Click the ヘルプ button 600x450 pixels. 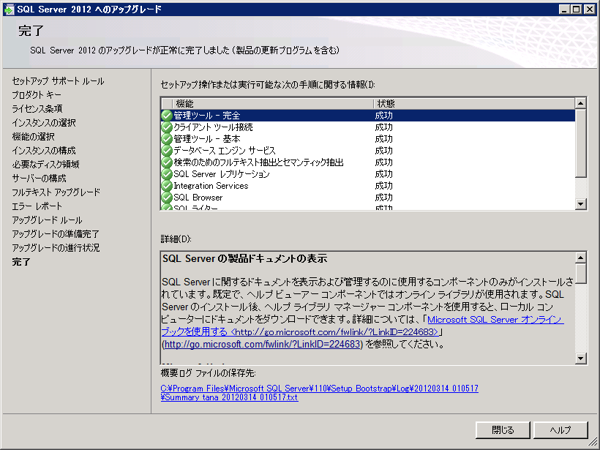click(x=560, y=430)
